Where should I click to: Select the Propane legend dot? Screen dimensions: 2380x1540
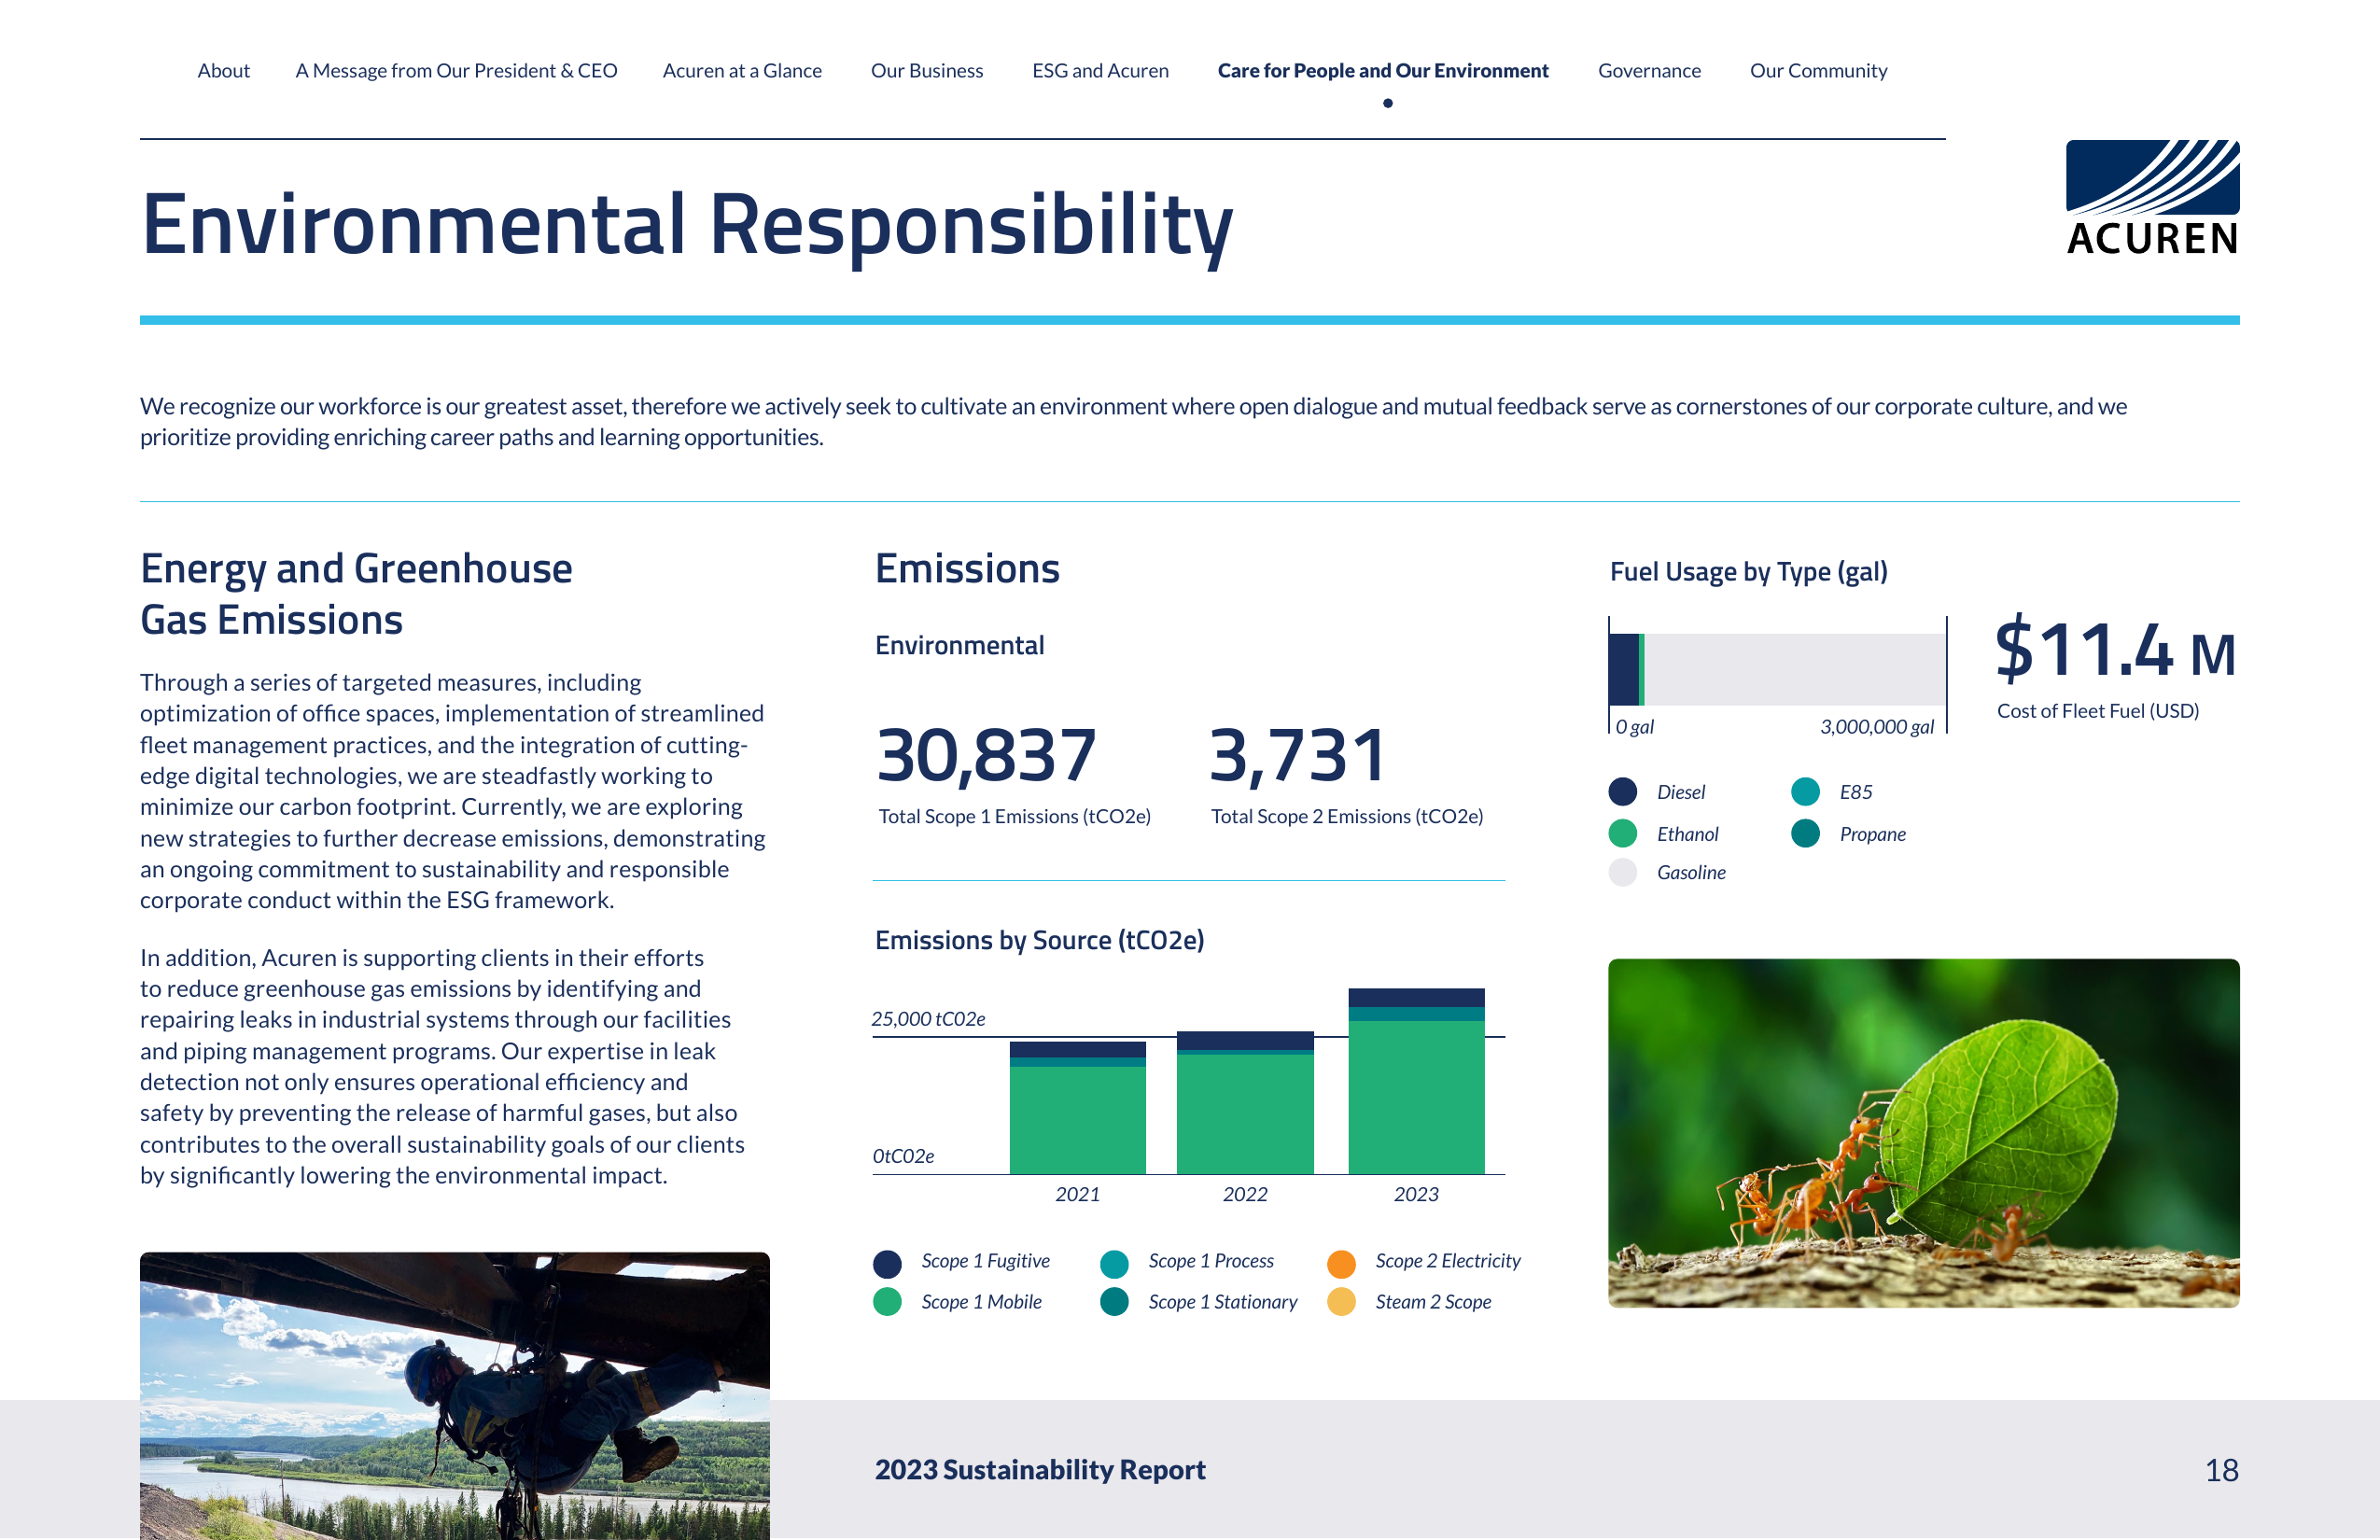1806,834
